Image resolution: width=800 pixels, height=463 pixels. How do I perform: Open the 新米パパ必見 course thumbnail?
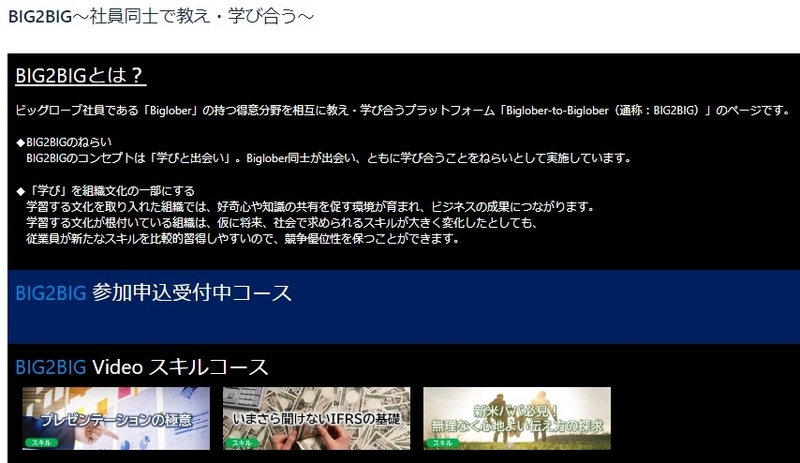click(x=517, y=418)
